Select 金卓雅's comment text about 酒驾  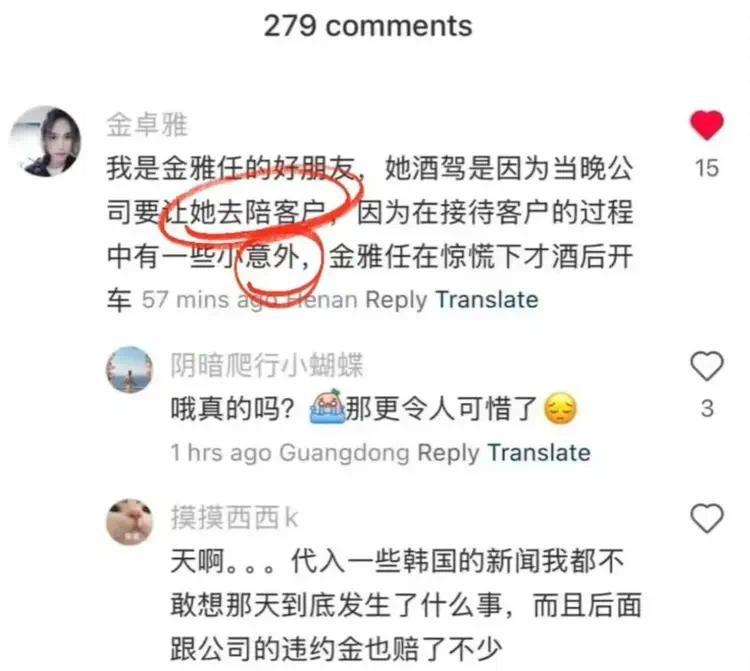[x=370, y=234]
